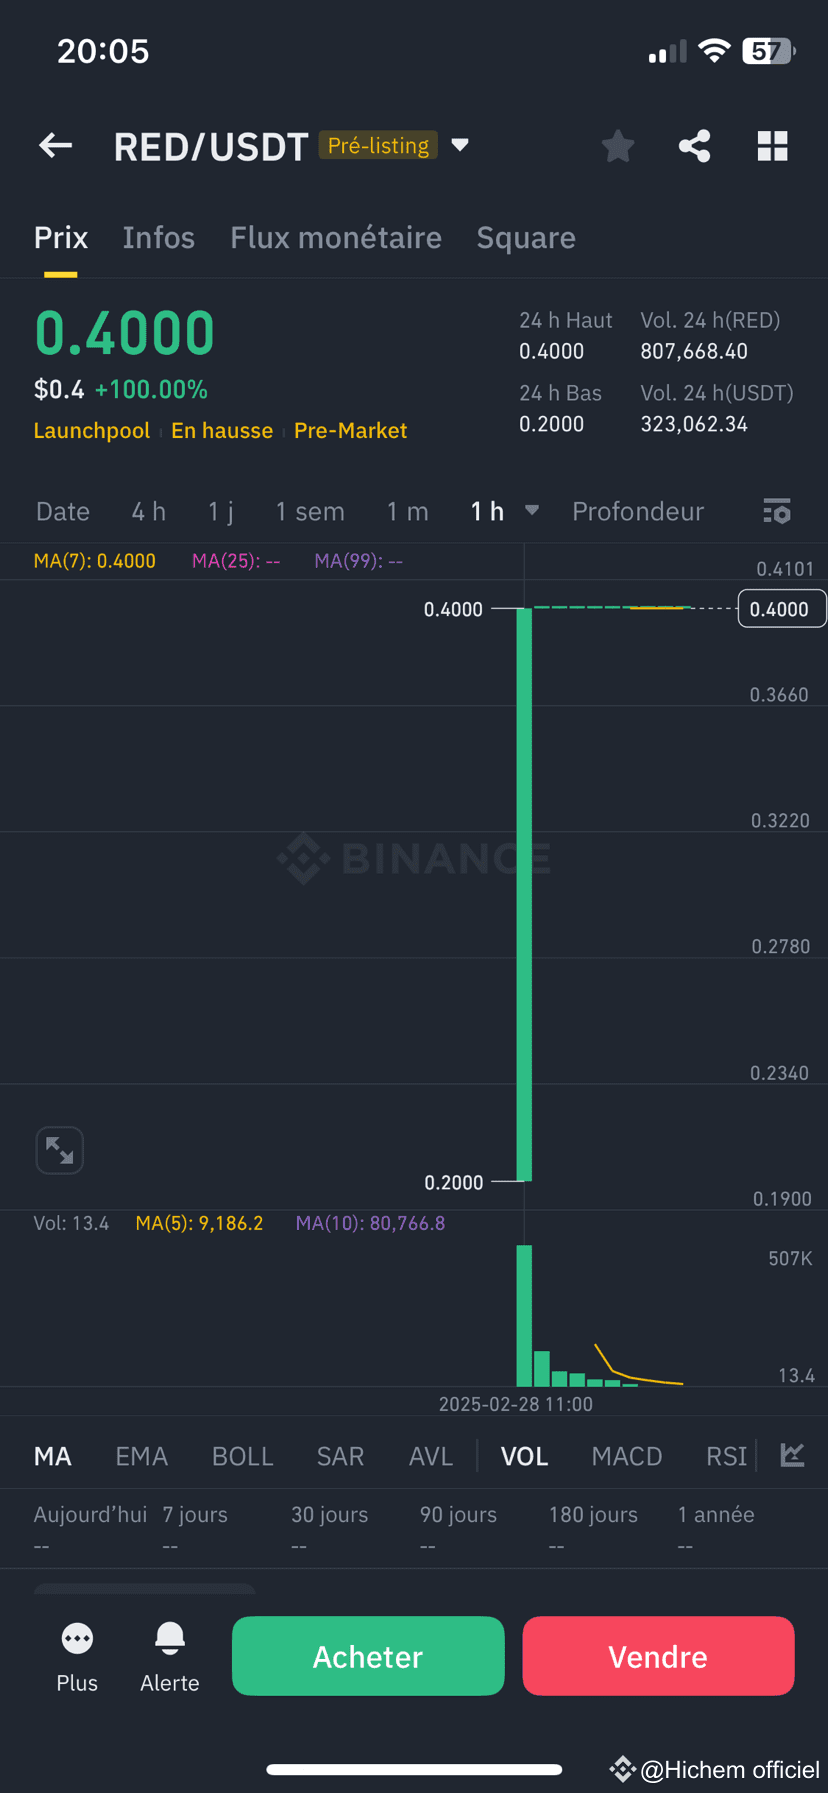
Task: Open the Square tab
Action: coord(526,237)
